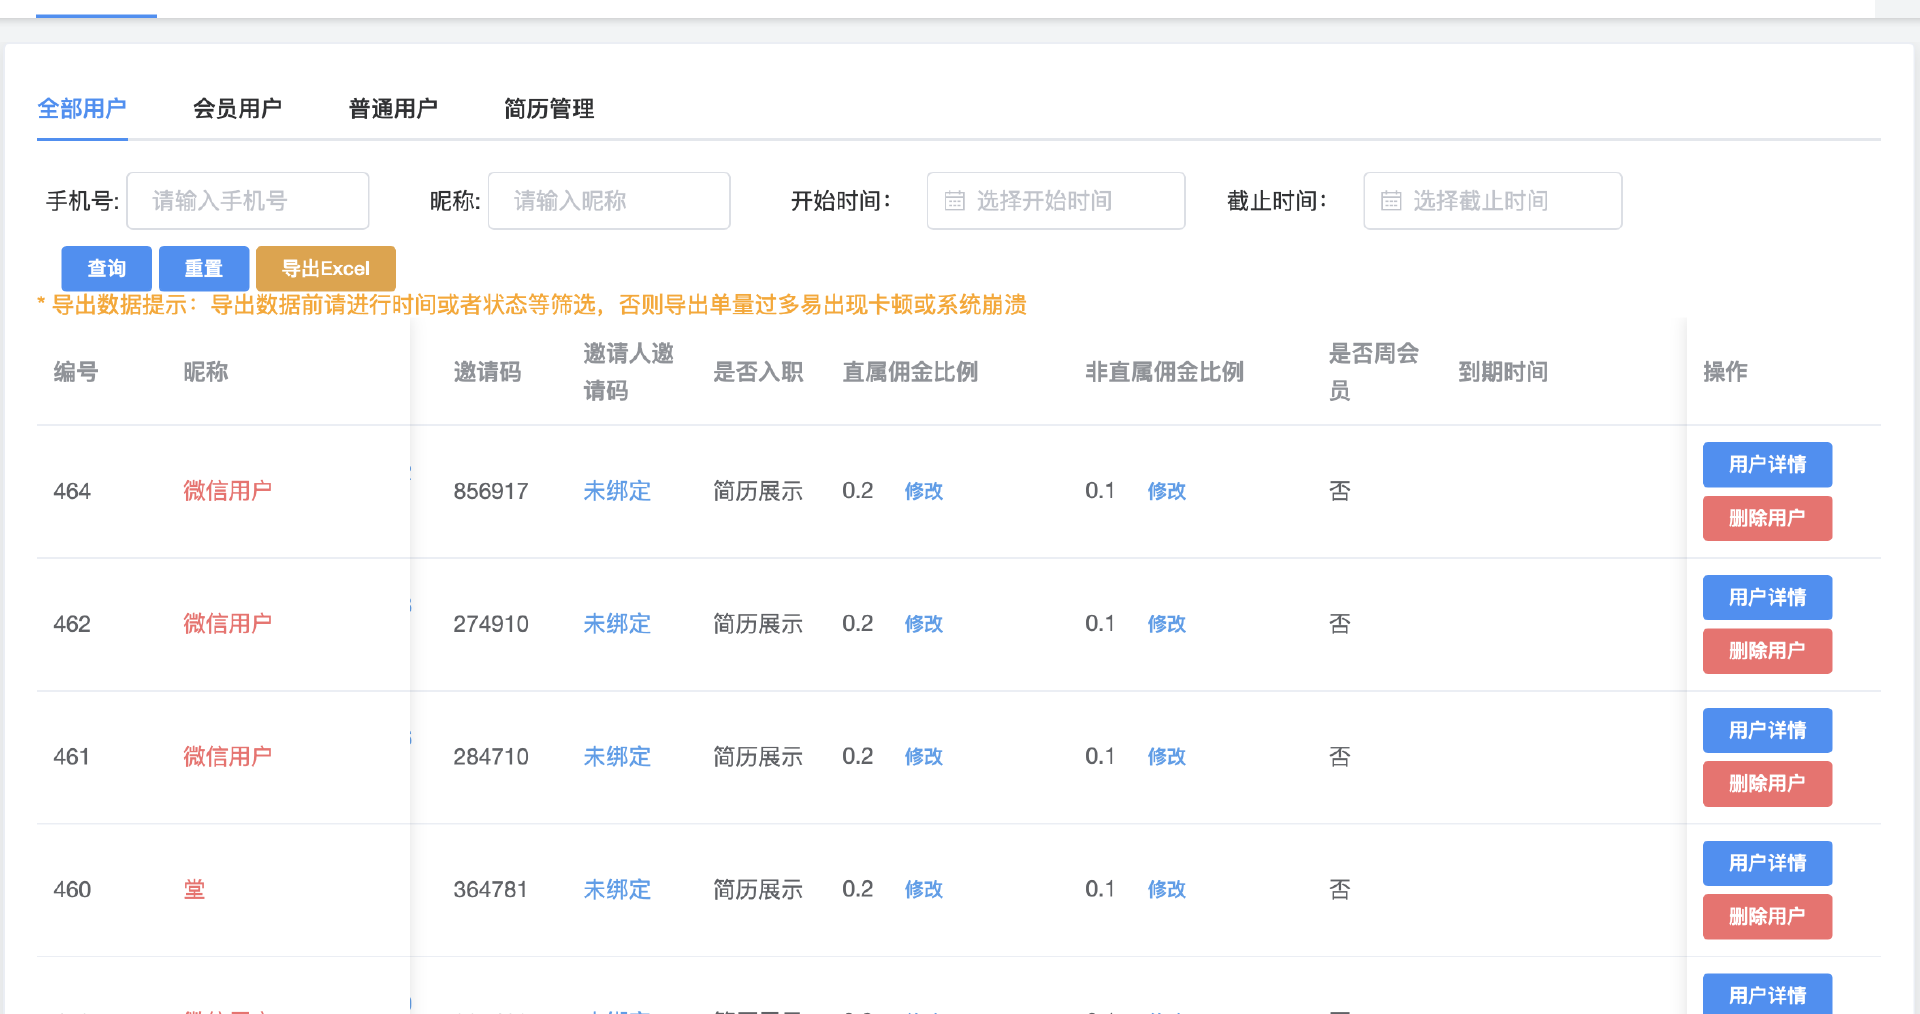Open the start time date picker
The height and width of the screenshot is (1014, 1920).
coord(1056,201)
